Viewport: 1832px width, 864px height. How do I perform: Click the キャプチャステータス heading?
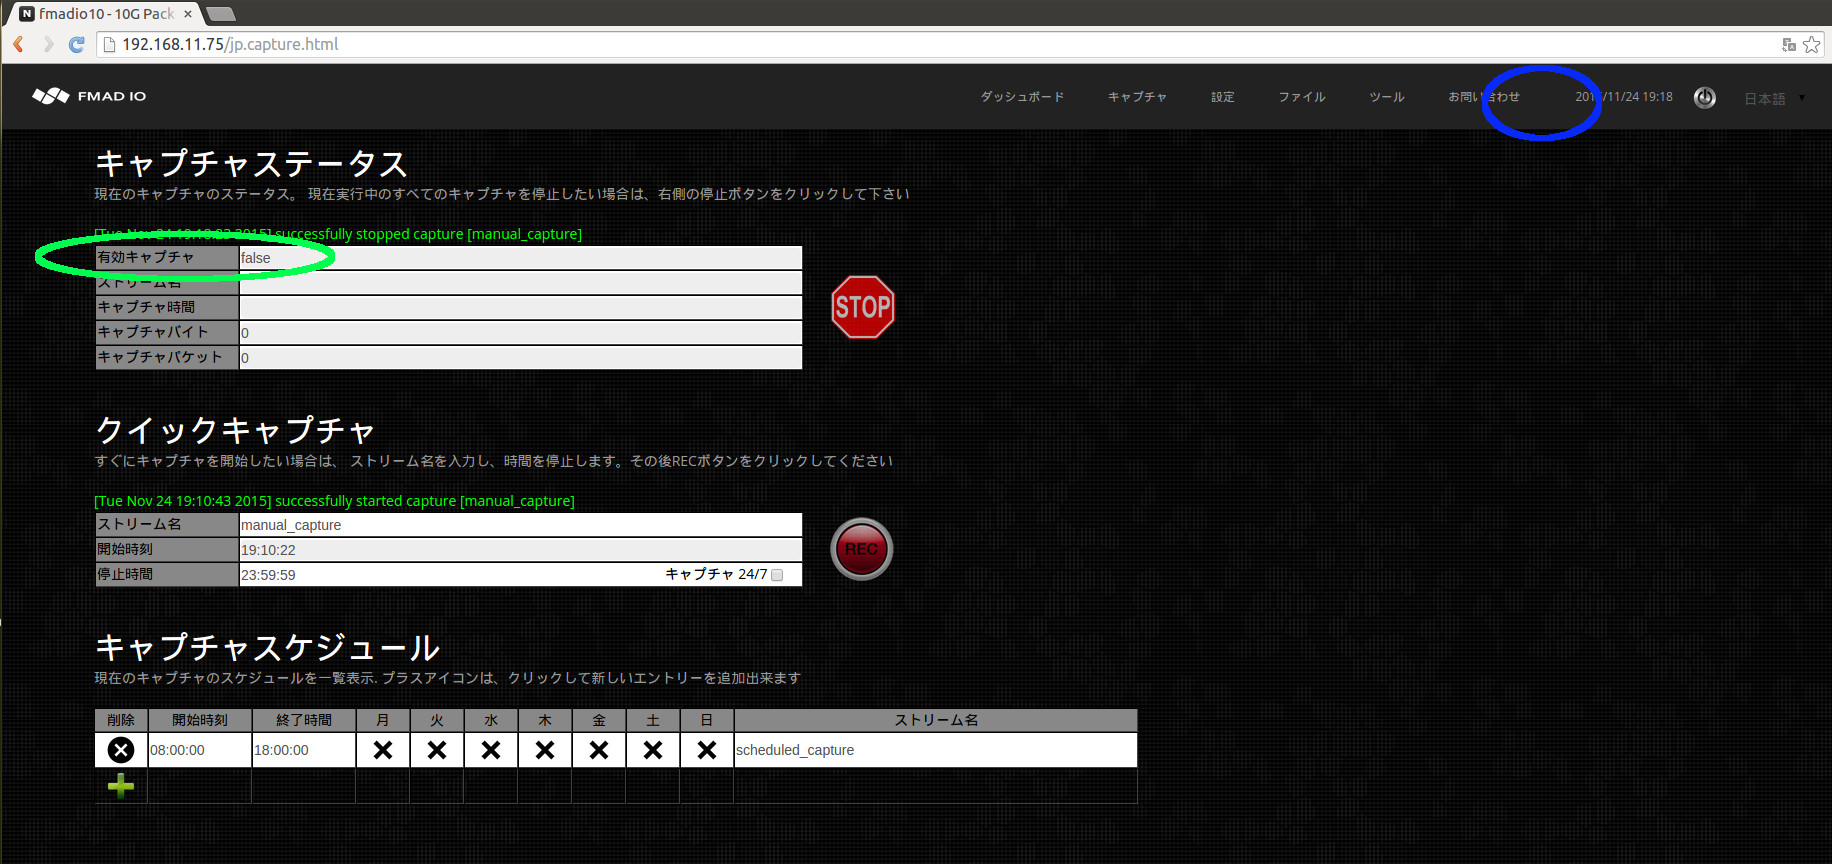coord(252,163)
